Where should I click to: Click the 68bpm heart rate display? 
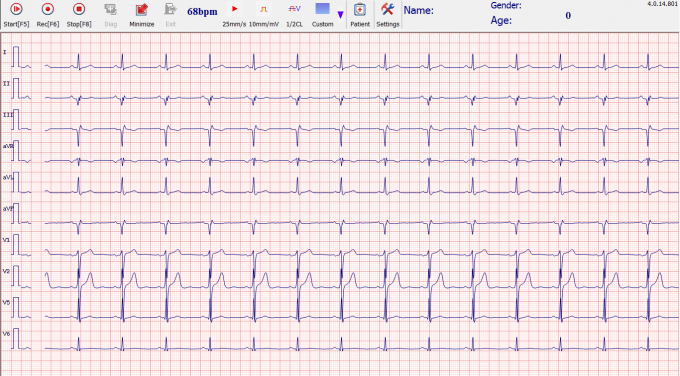coord(202,12)
